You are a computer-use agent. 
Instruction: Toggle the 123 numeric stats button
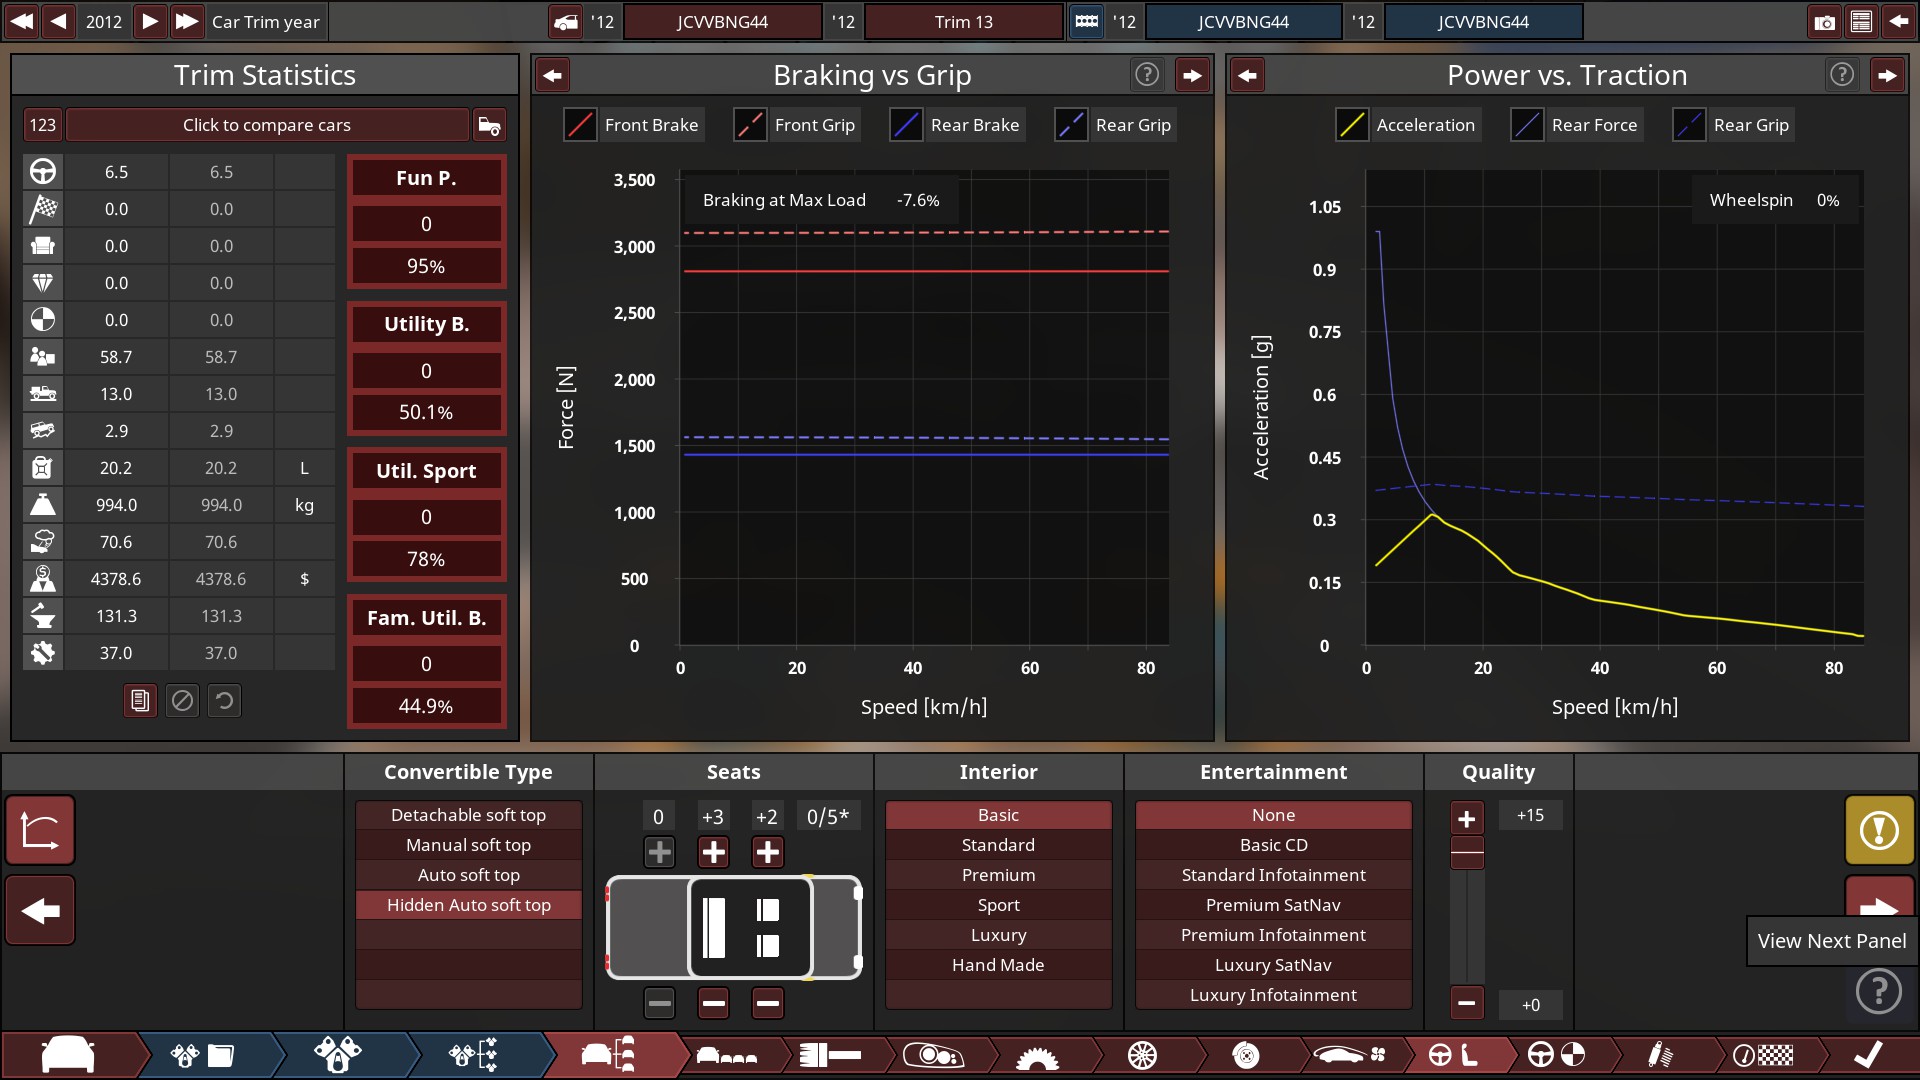pyautogui.click(x=43, y=125)
